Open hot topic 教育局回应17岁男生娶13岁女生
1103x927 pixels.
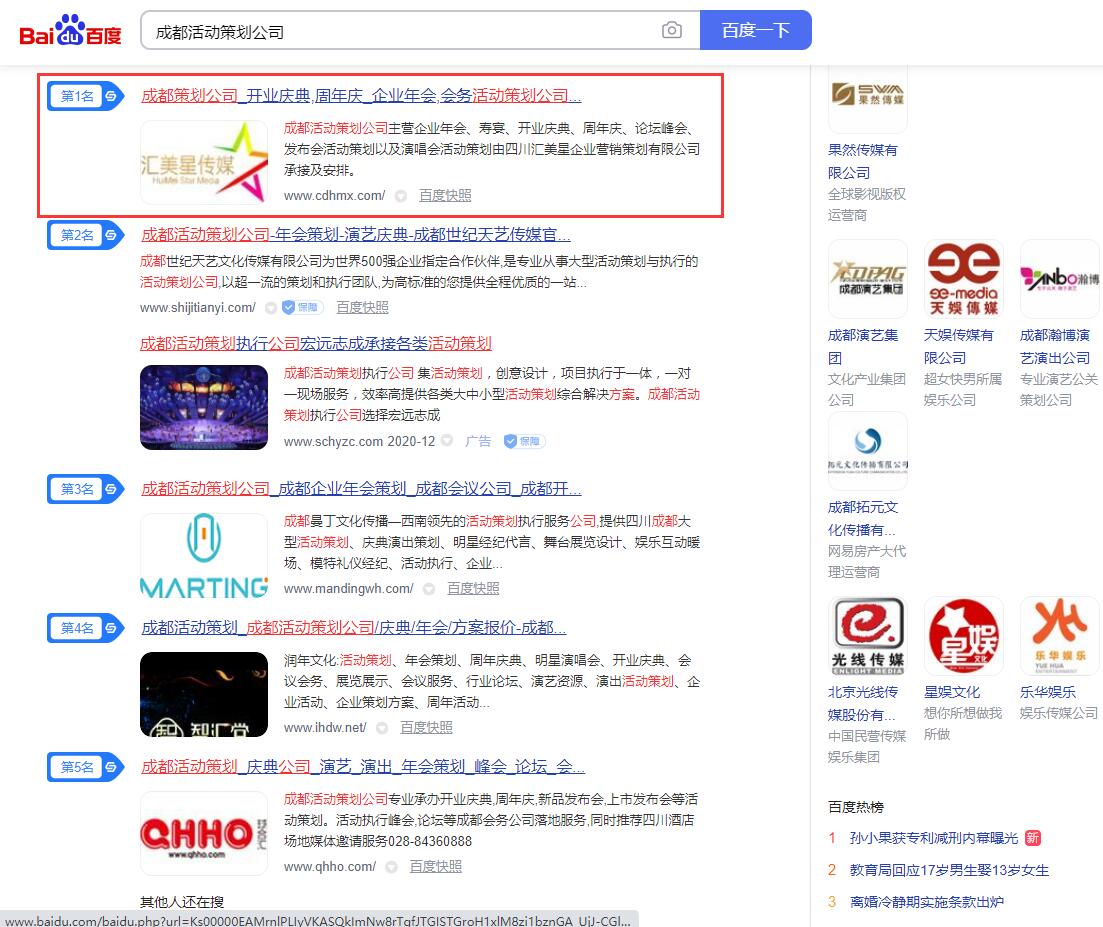click(x=950, y=870)
